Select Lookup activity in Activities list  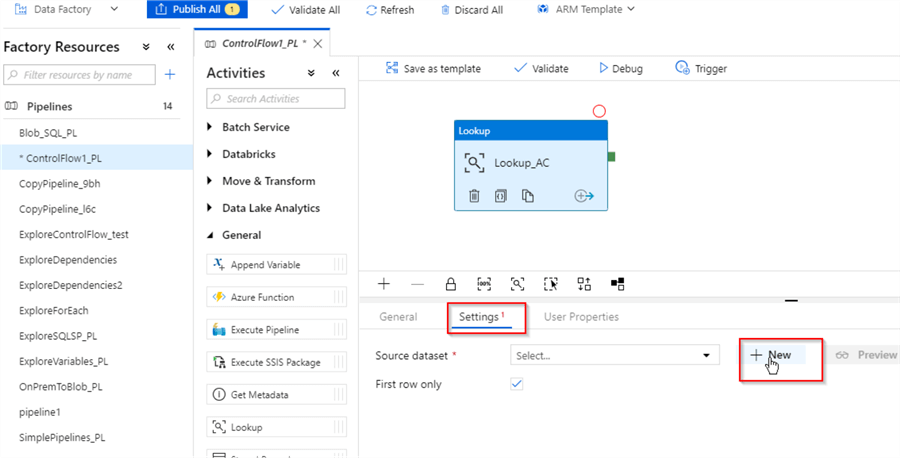pyautogui.click(x=277, y=428)
